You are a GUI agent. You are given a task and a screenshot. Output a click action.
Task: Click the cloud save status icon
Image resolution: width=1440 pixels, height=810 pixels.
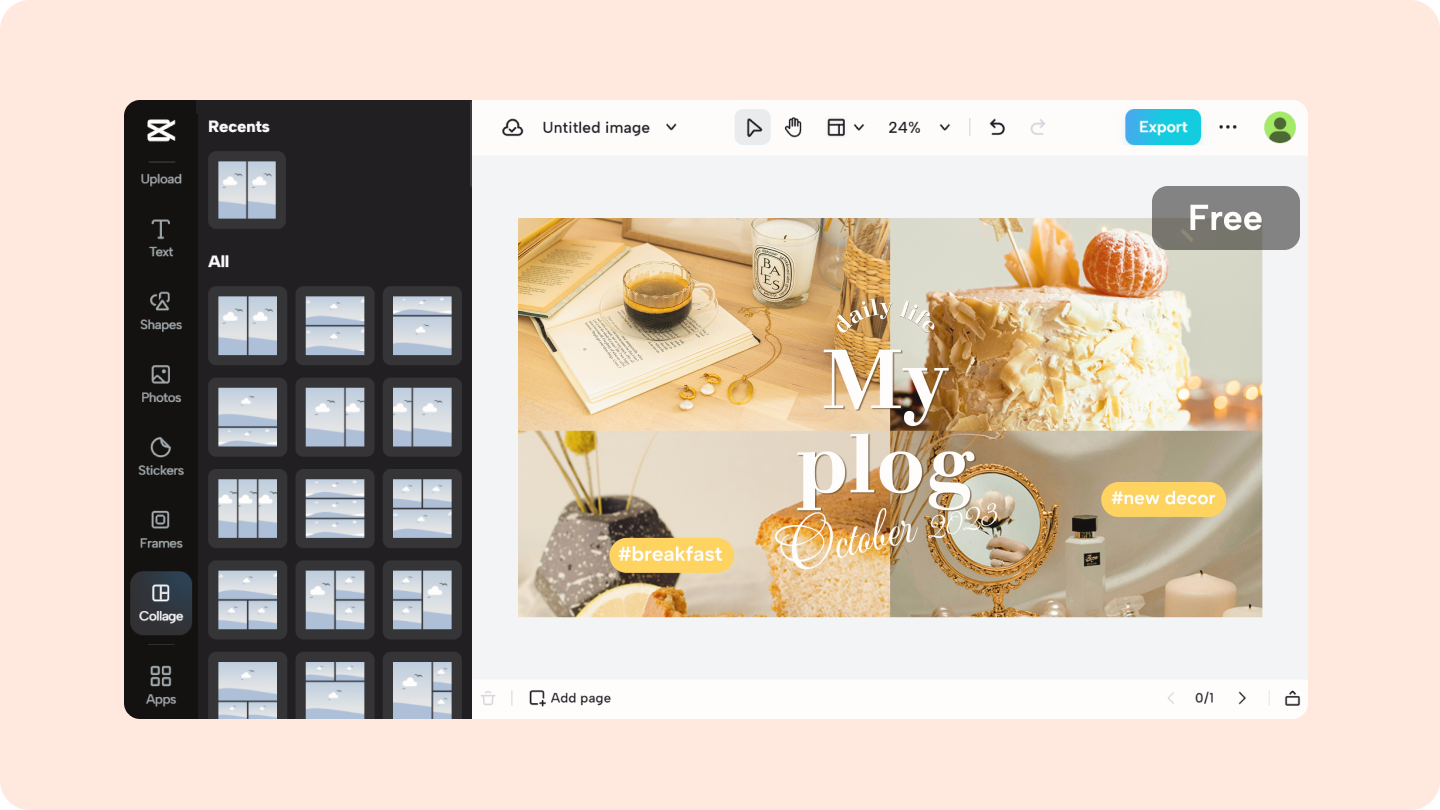pos(513,127)
